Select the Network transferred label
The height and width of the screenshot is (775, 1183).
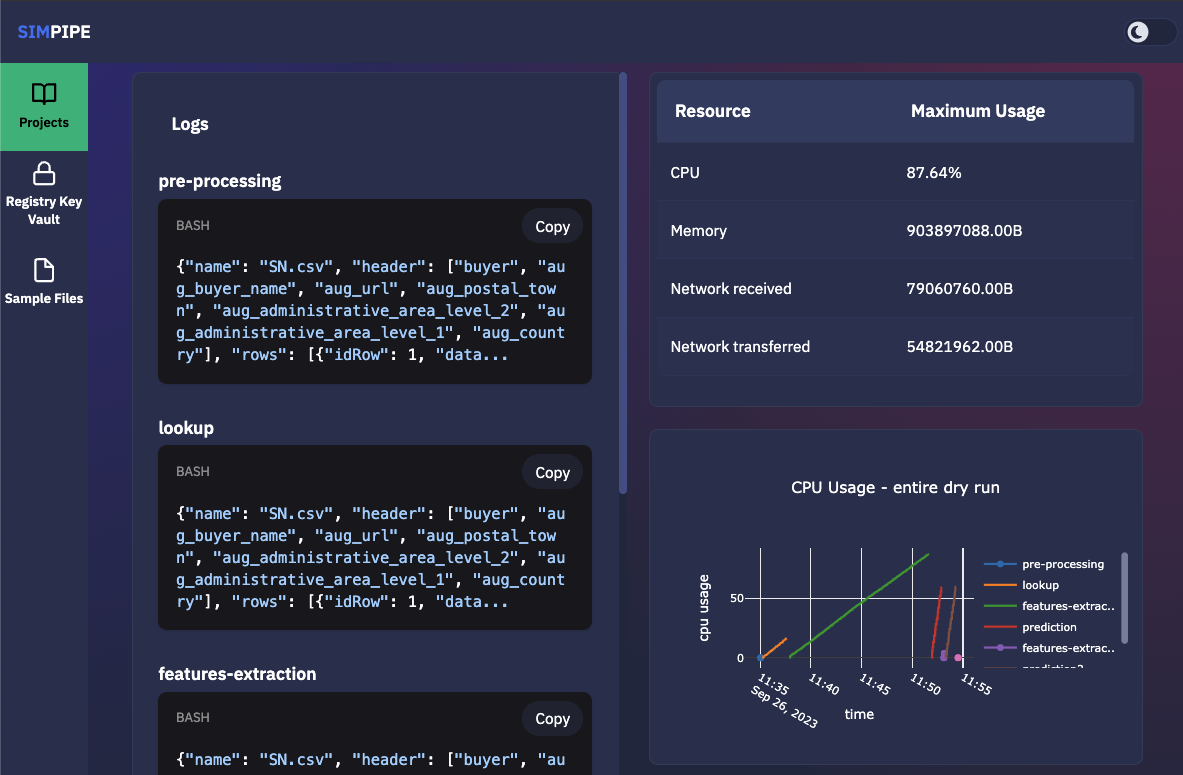point(740,347)
